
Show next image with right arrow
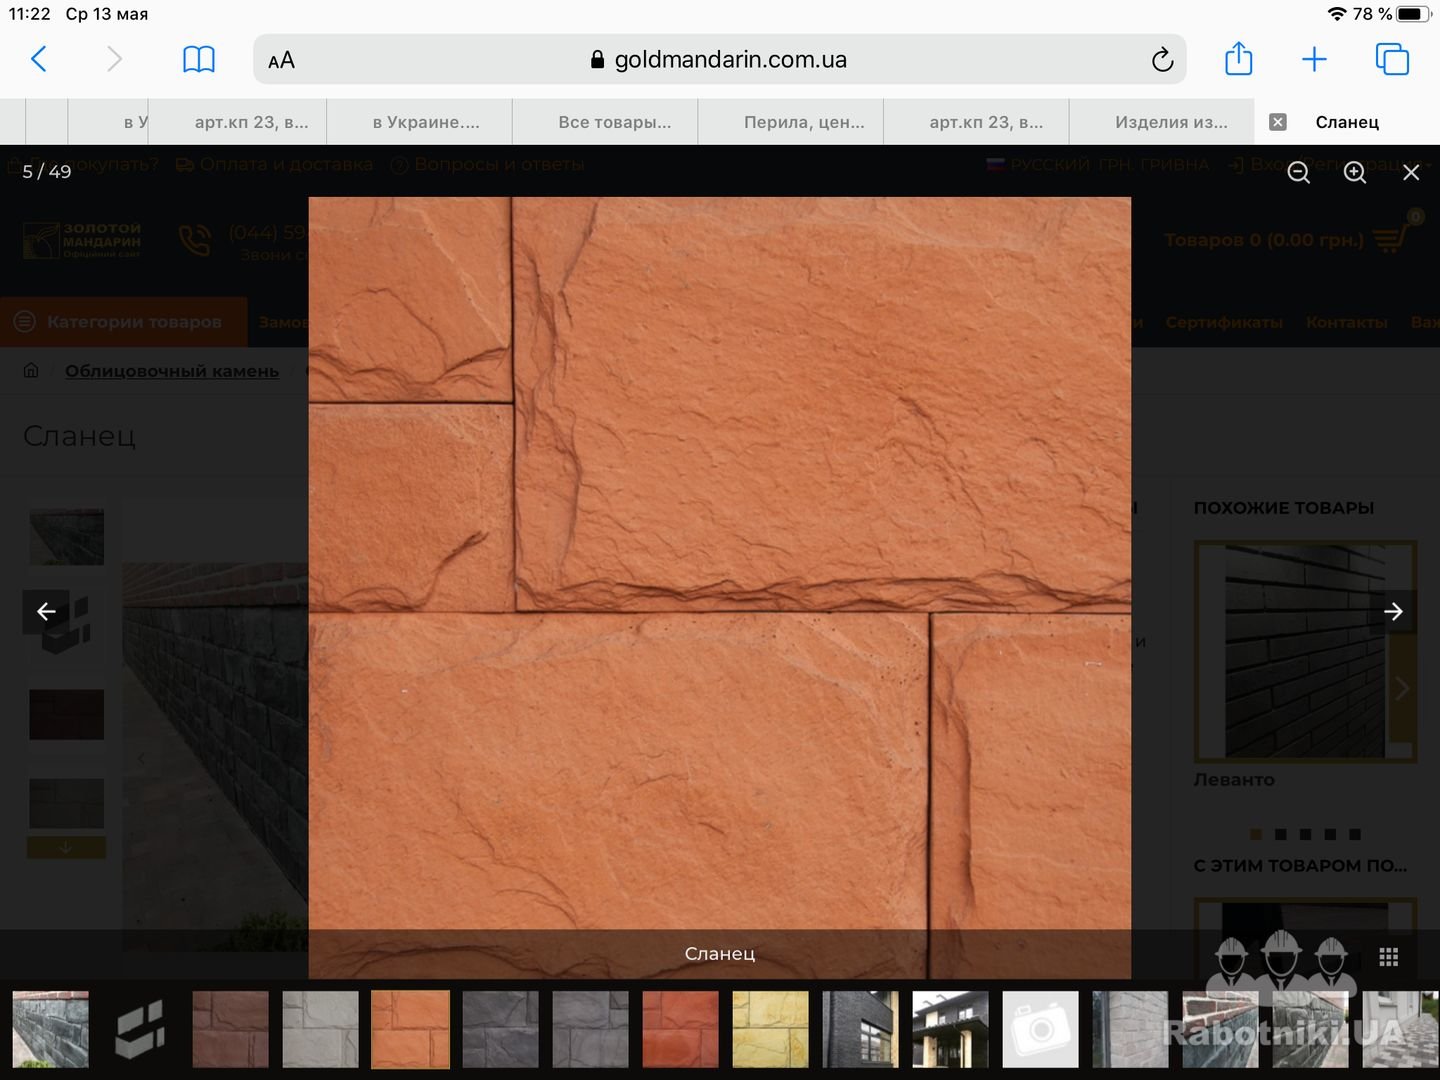pos(1393,611)
